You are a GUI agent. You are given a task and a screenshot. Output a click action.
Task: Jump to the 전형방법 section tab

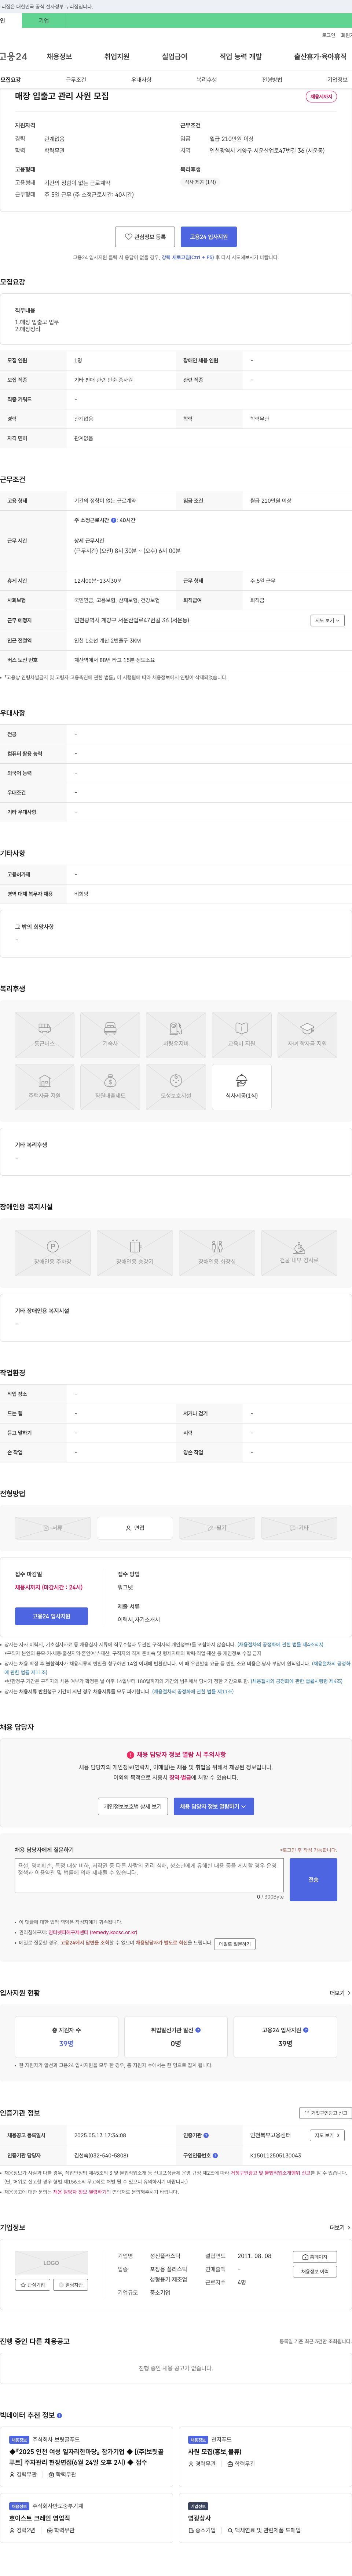[x=272, y=80]
